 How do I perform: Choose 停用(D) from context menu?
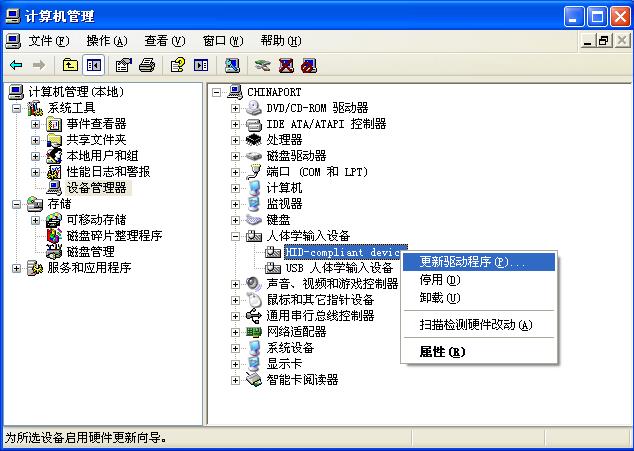click(x=479, y=280)
